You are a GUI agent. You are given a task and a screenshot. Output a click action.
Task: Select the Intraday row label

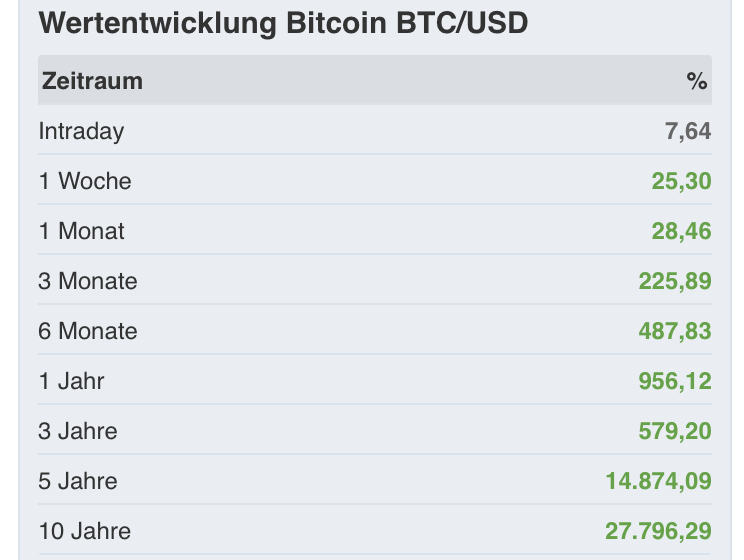tap(81, 131)
